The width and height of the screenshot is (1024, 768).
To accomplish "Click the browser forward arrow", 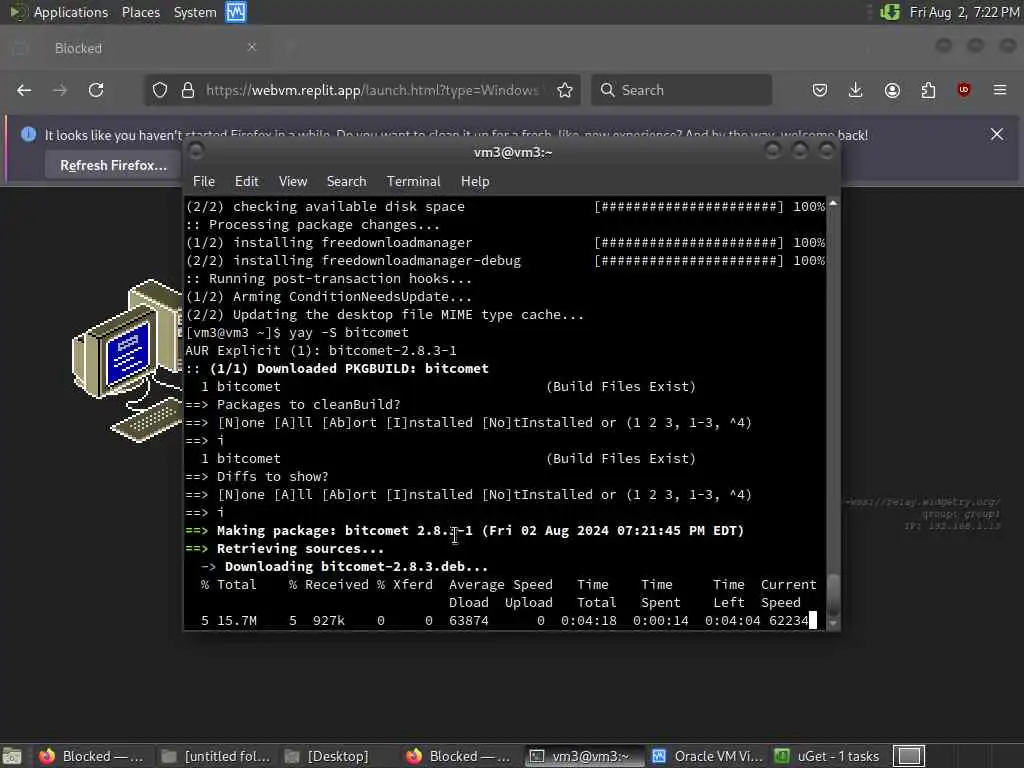I will coord(60,90).
